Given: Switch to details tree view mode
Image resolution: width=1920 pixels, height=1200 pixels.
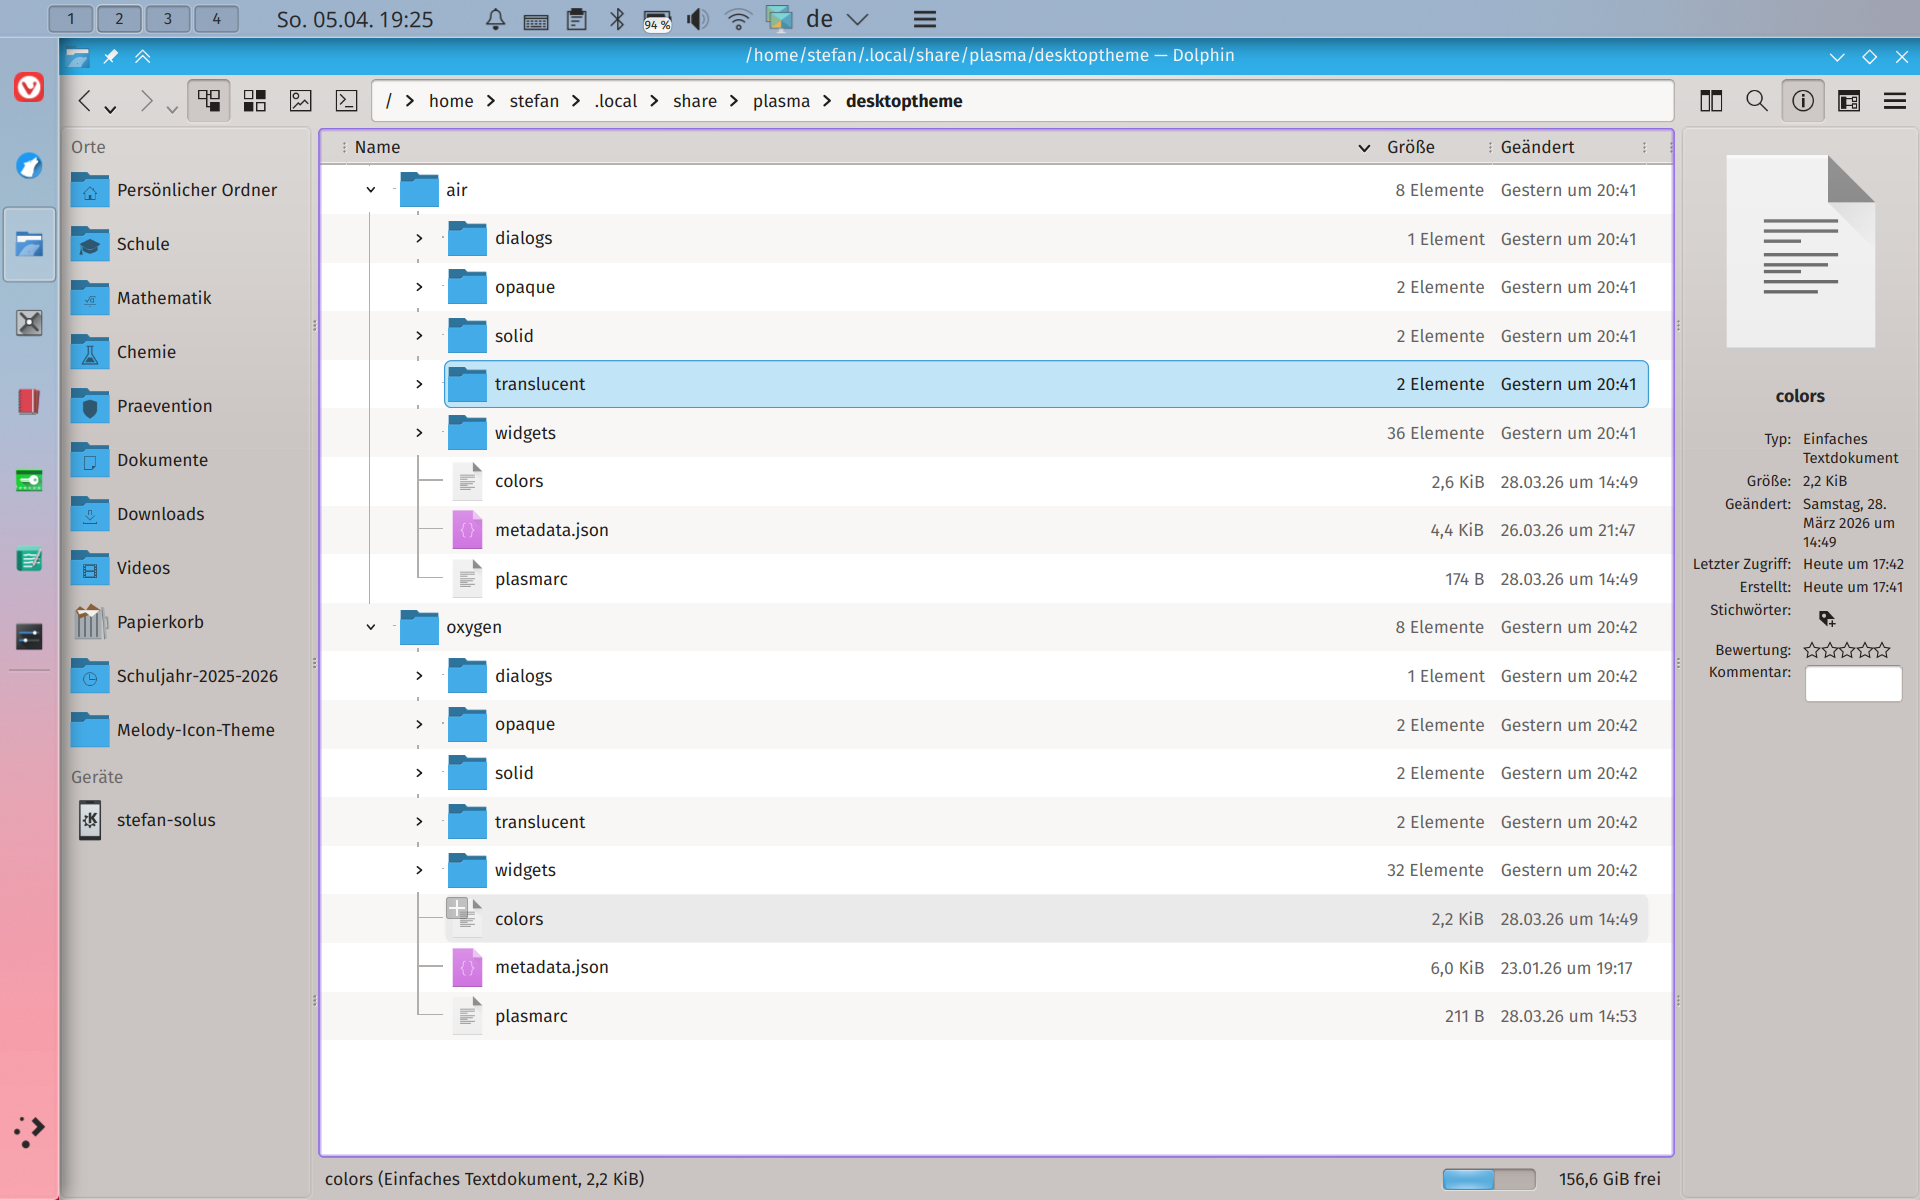Looking at the screenshot, I should point(208,101).
